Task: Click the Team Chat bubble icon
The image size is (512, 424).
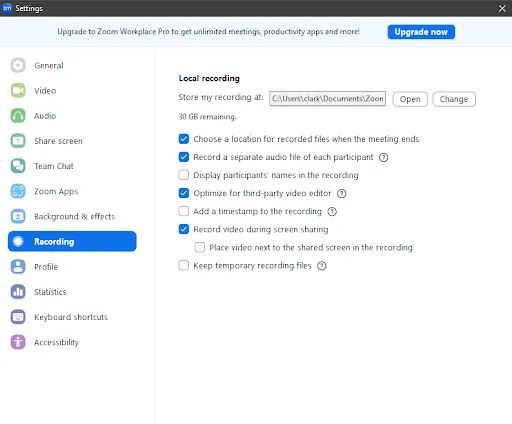Action: tap(18, 166)
